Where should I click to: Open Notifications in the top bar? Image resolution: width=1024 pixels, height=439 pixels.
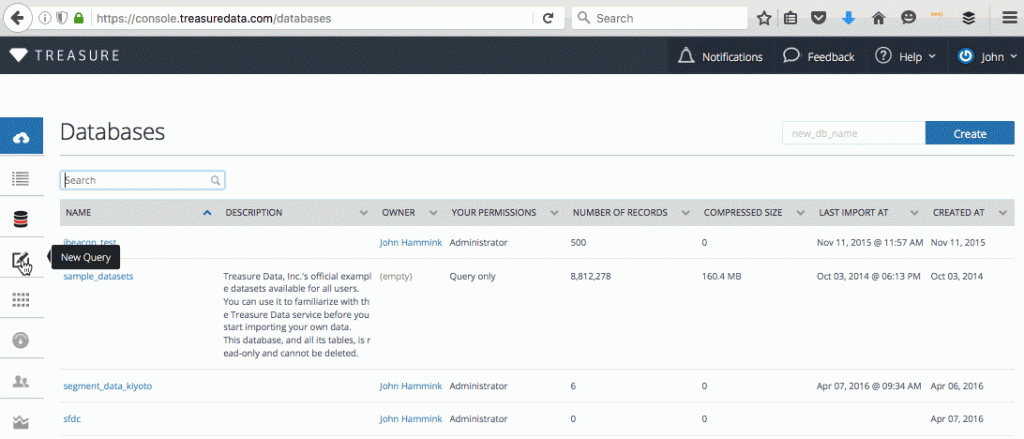click(x=720, y=57)
